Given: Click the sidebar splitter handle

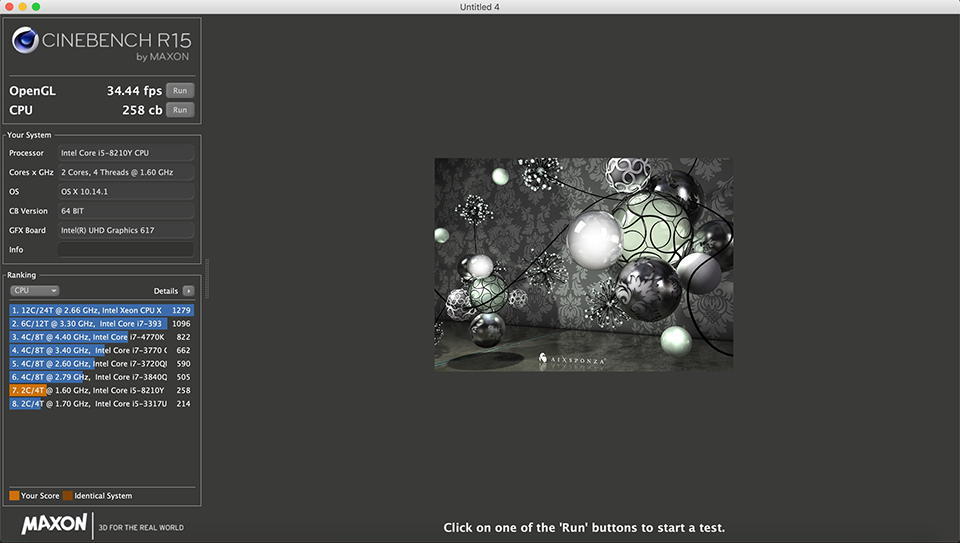Looking at the screenshot, I should pyautogui.click(x=207, y=279).
